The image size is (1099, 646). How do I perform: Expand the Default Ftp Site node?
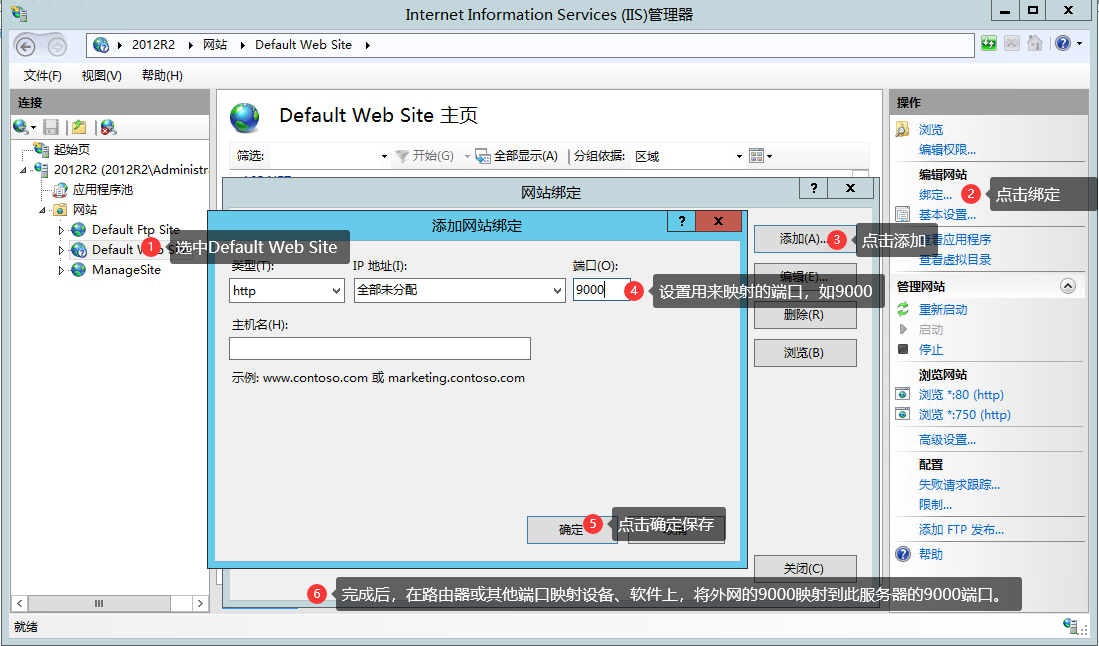coord(61,230)
